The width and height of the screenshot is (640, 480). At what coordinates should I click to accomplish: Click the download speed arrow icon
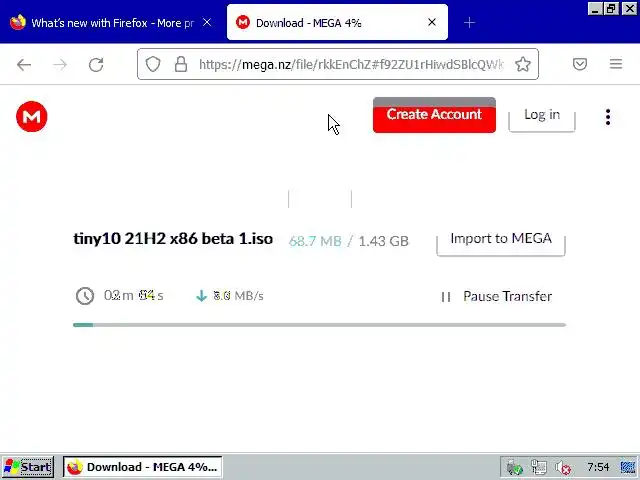(x=201, y=296)
